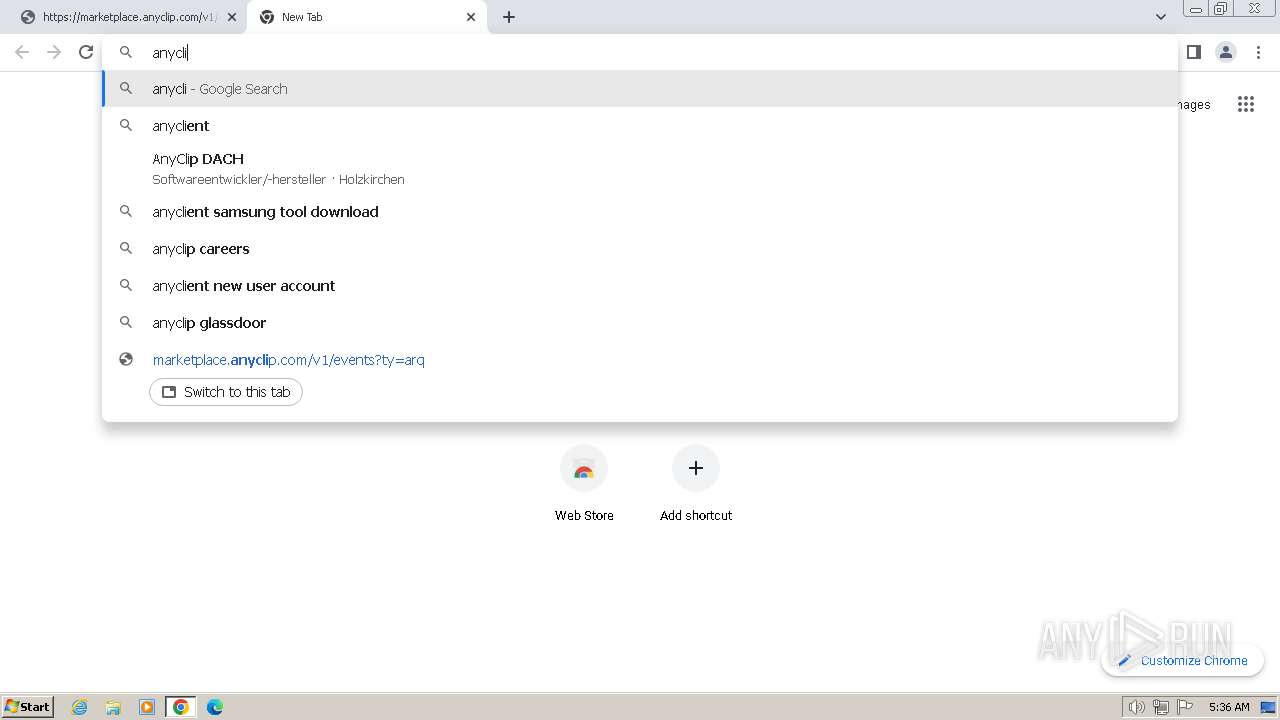This screenshot has width=1280, height=720.
Task: Pick 'anyclient new user account' suggestion
Action: (640, 285)
